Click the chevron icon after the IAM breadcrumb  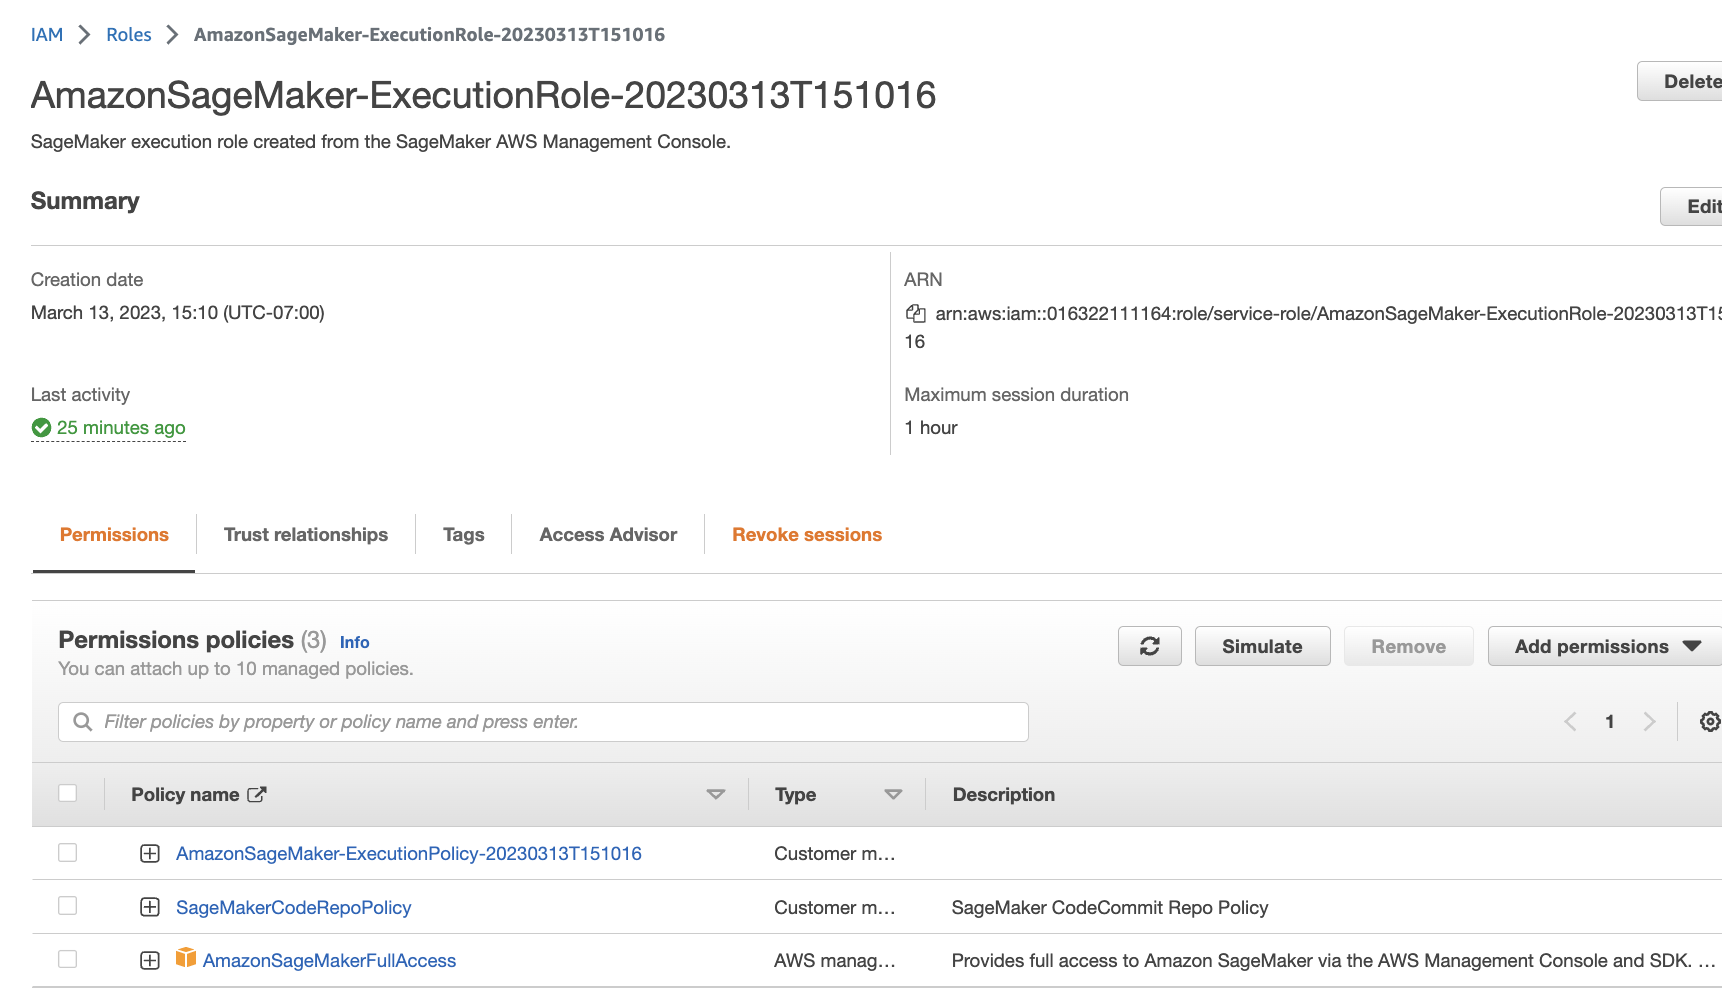pos(85,35)
